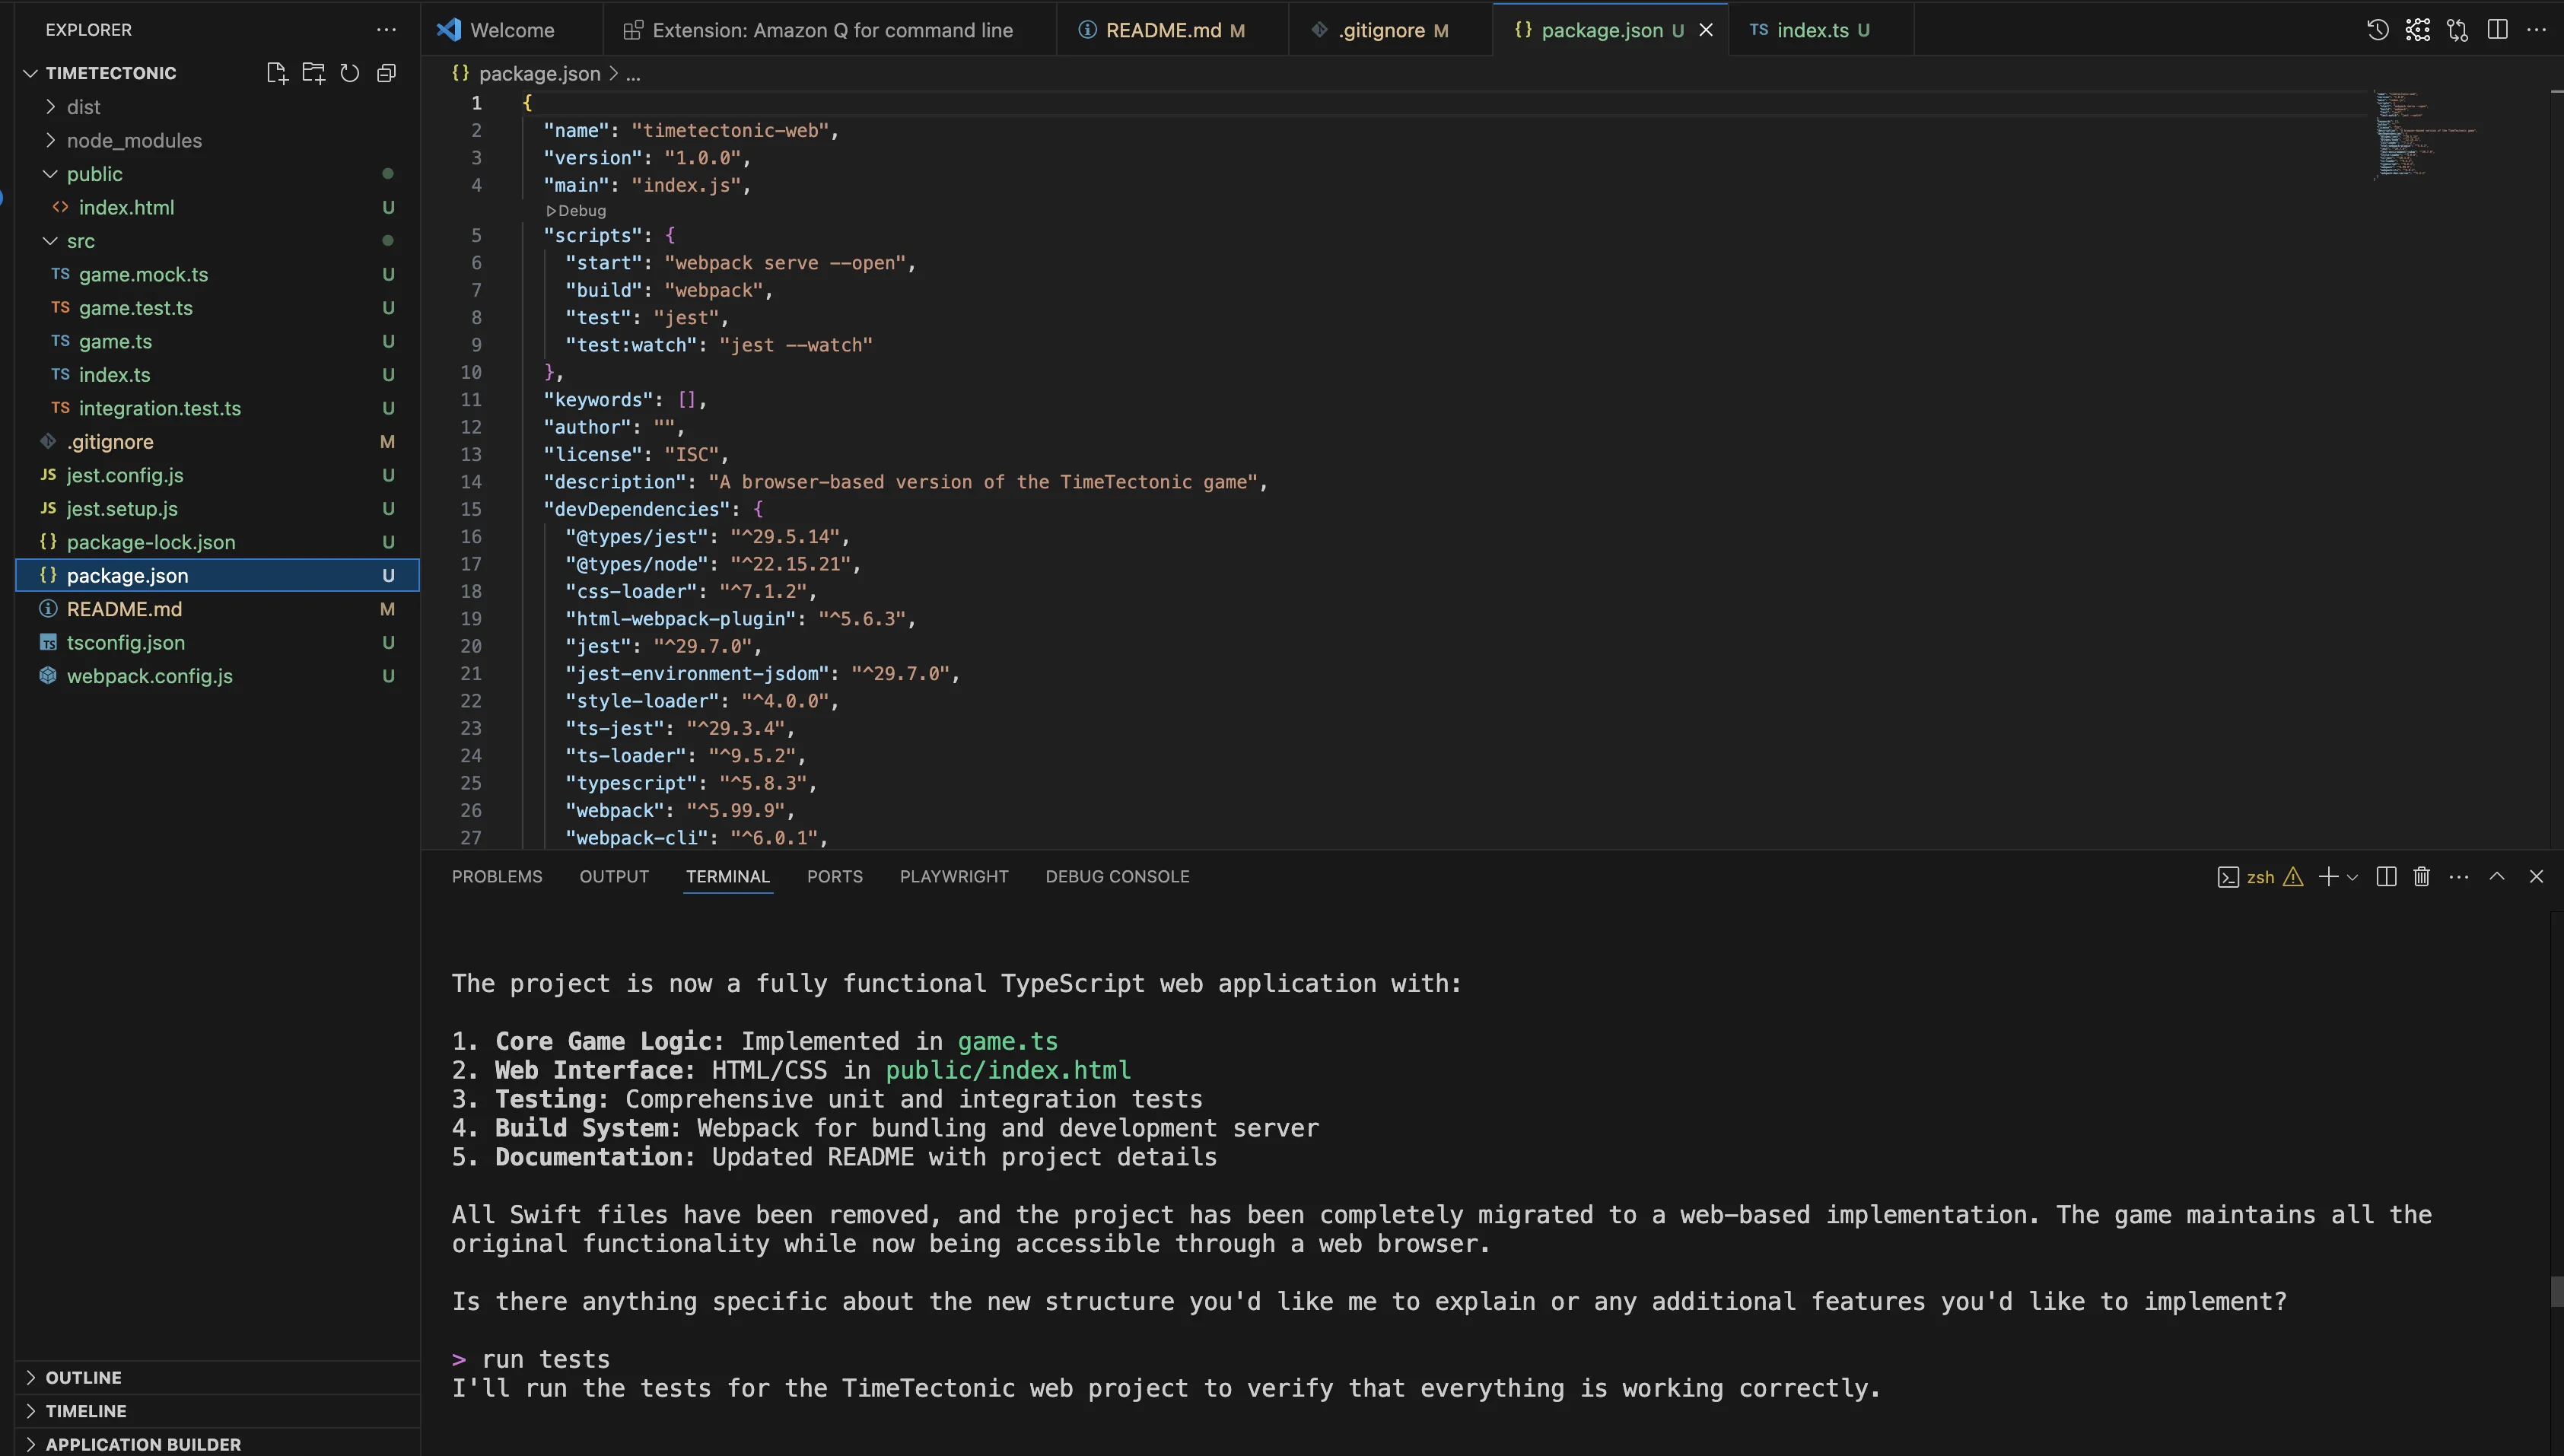The image size is (2564, 1456).
Task: Select the DEBUG CONSOLE panel
Action: pos(1117,876)
